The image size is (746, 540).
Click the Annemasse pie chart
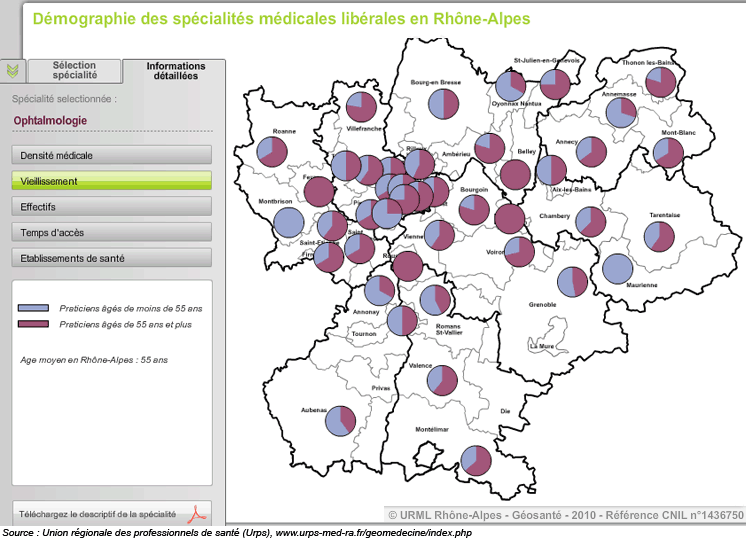pos(621,112)
